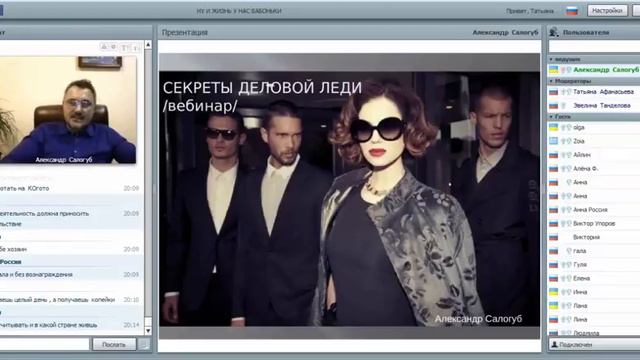Collapse the Гости group in users list
Viewport: 640px width, 360px height.
pos(551,117)
